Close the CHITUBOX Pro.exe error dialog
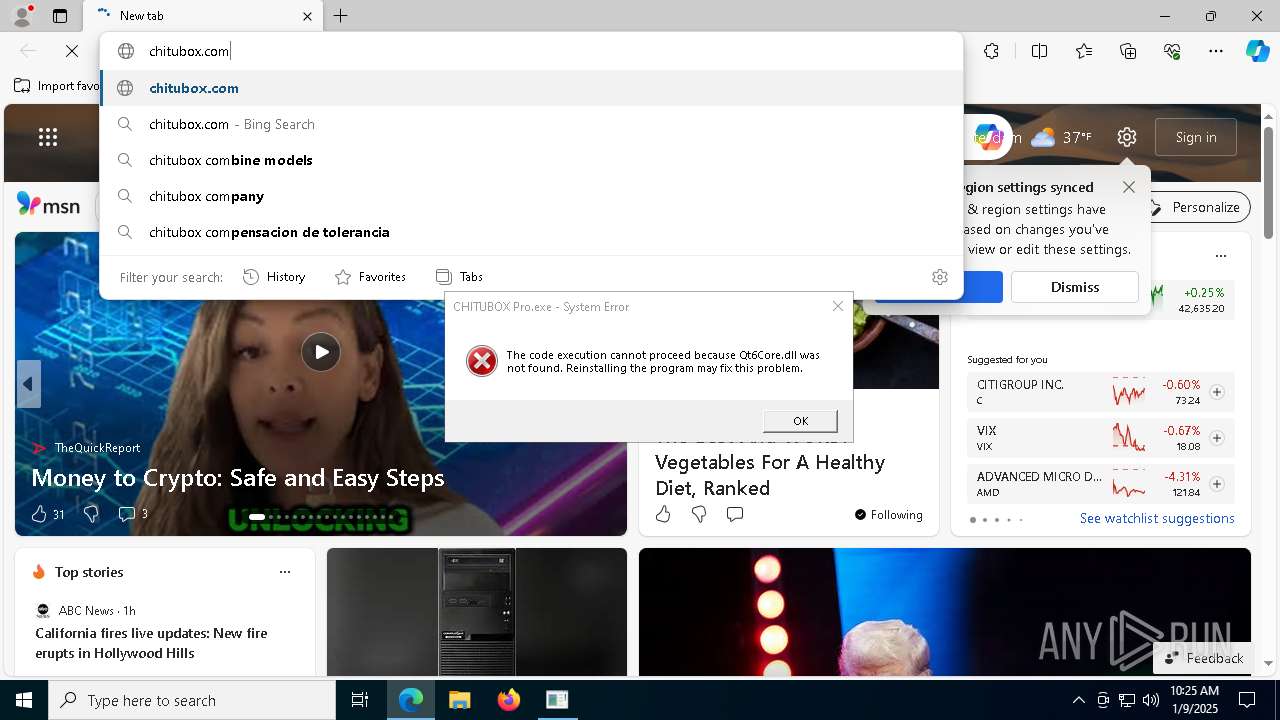This screenshot has width=1280, height=720. (838, 306)
